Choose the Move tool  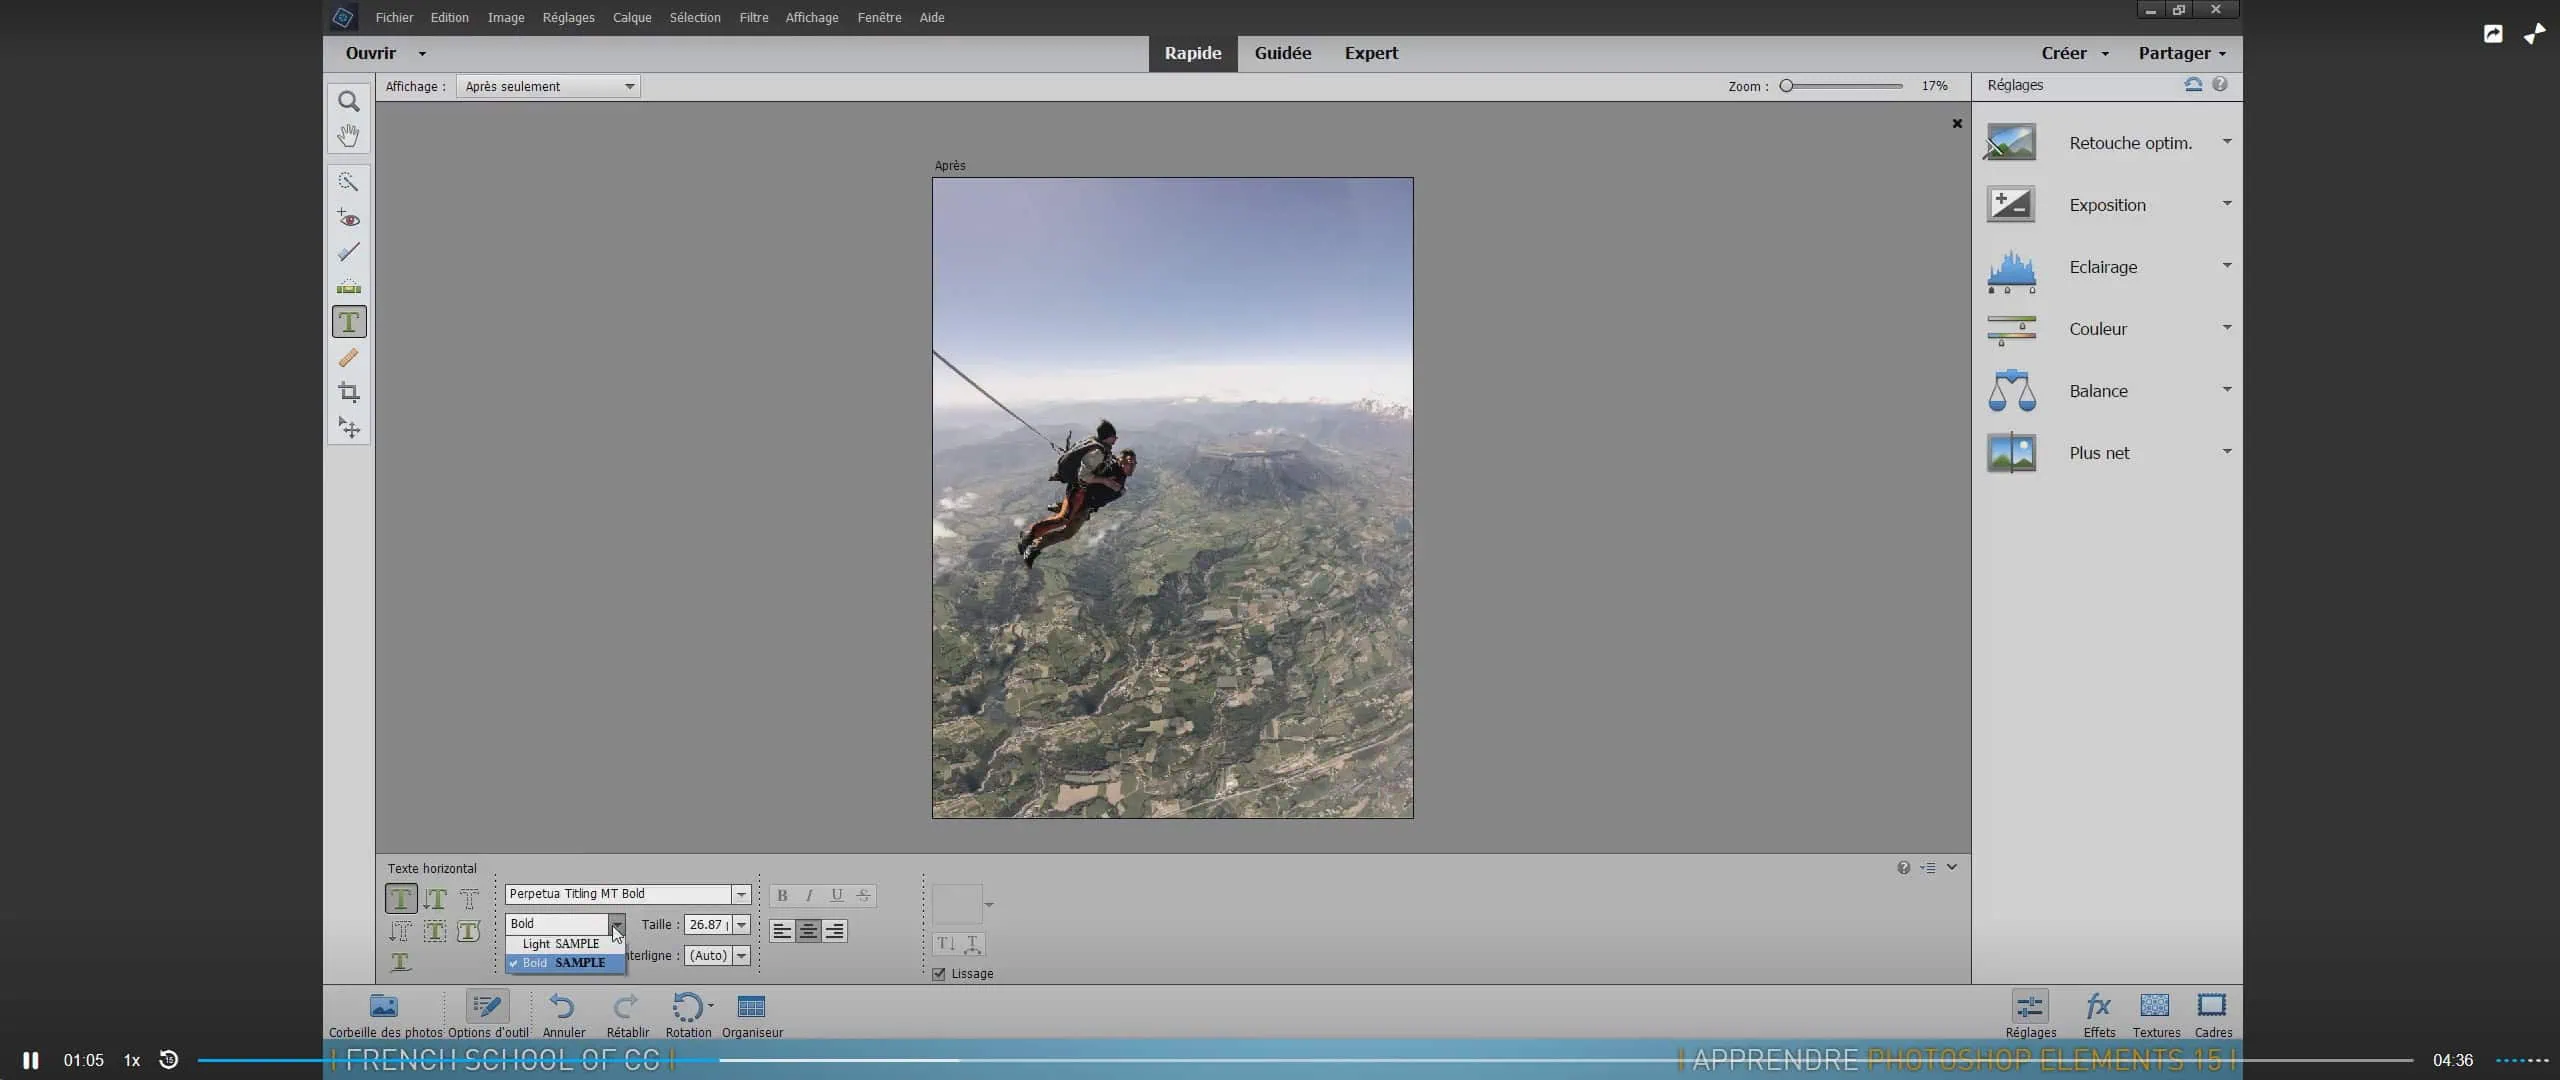coord(348,428)
